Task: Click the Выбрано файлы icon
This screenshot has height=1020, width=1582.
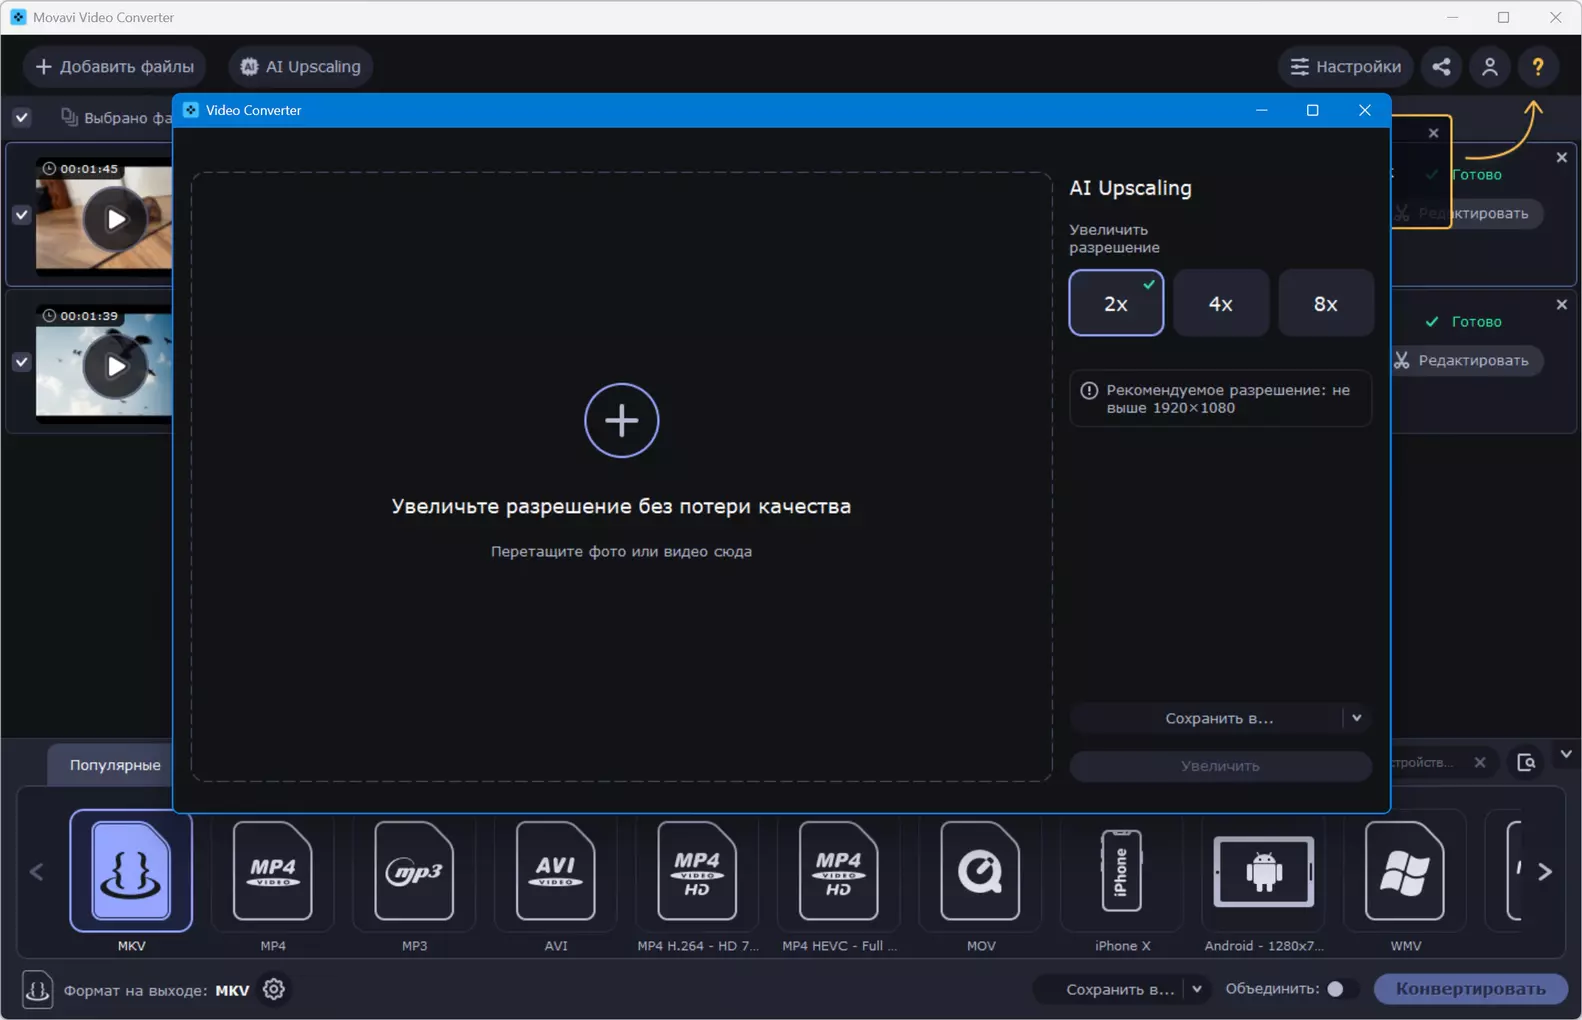Action: pos(69,118)
